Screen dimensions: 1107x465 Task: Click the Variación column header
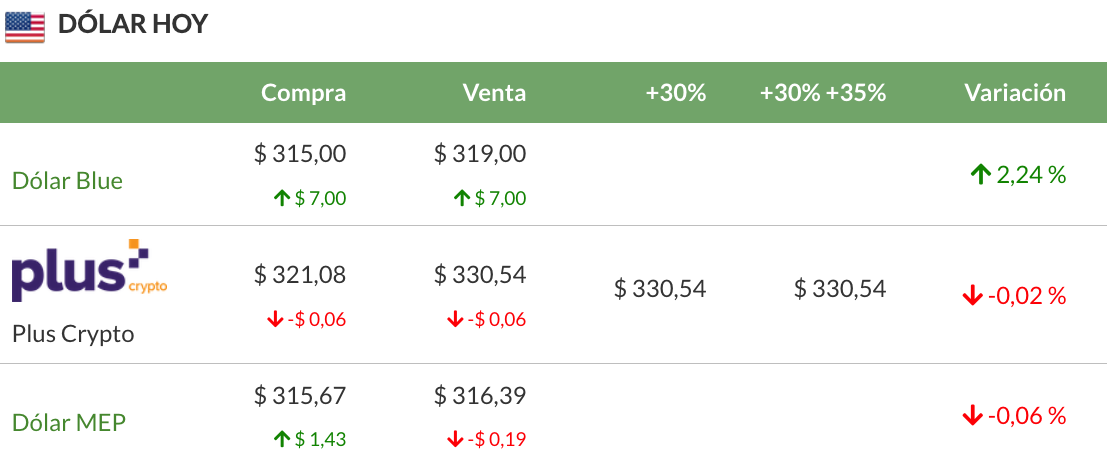[1014, 93]
